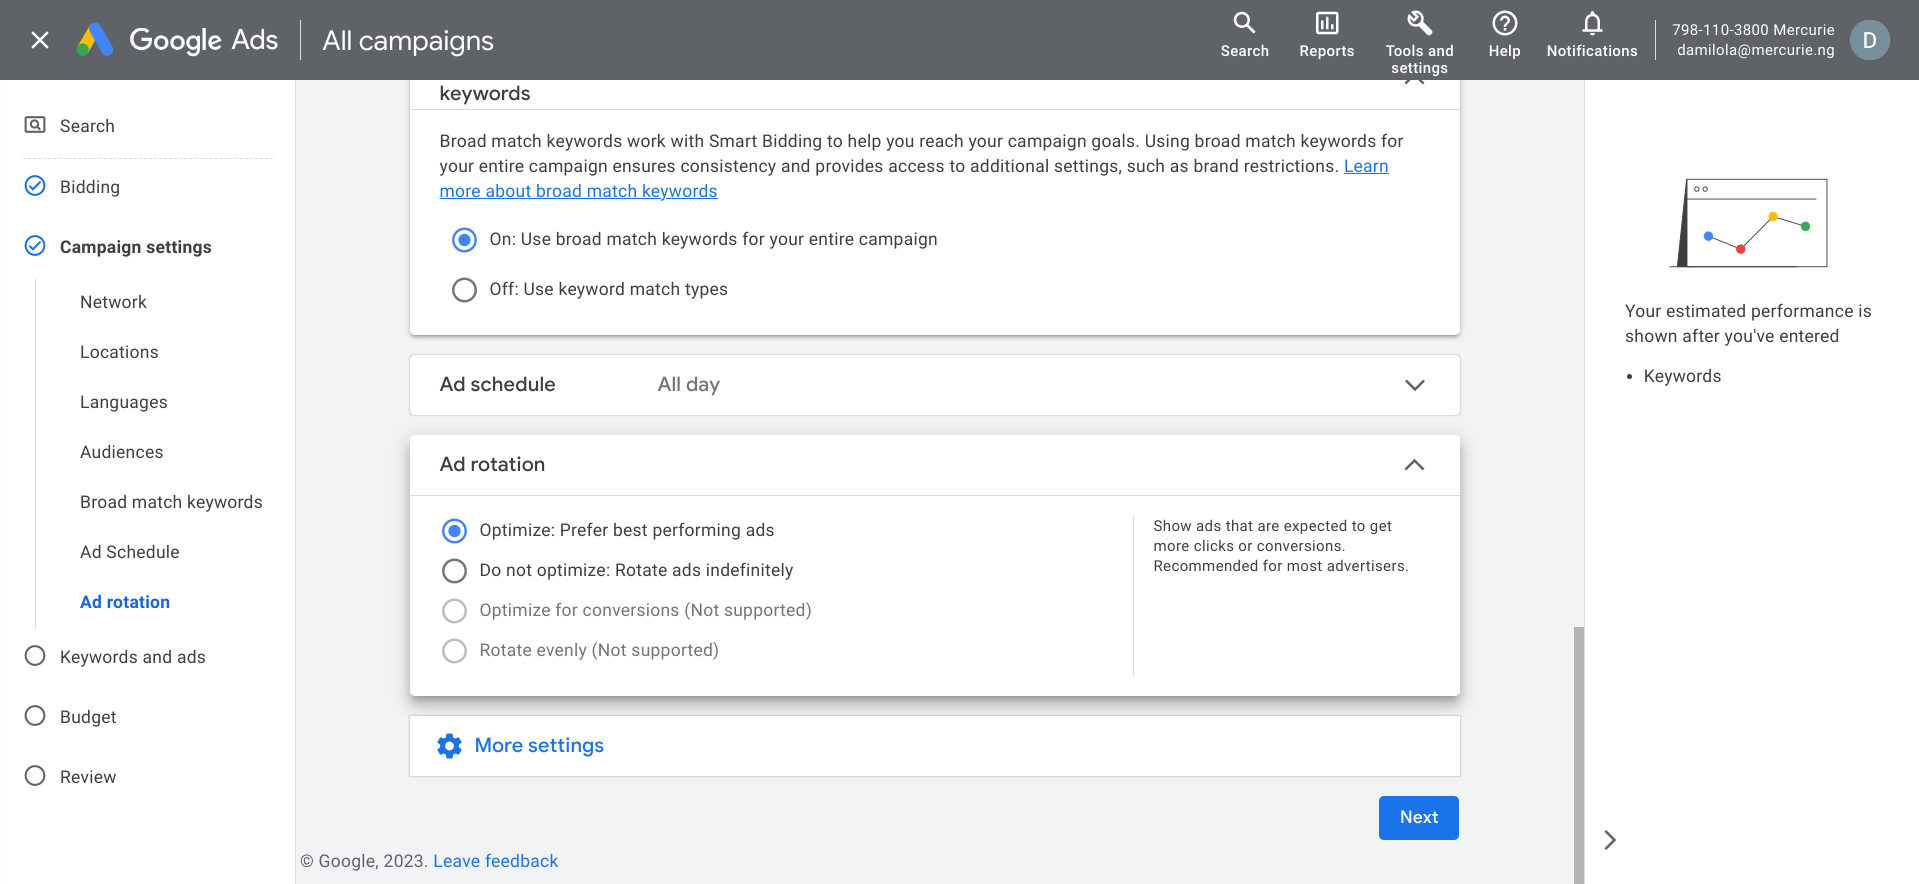This screenshot has width=1919, height=884.
Task: Open the Leave feedback link
Action: tap(495, 861)
